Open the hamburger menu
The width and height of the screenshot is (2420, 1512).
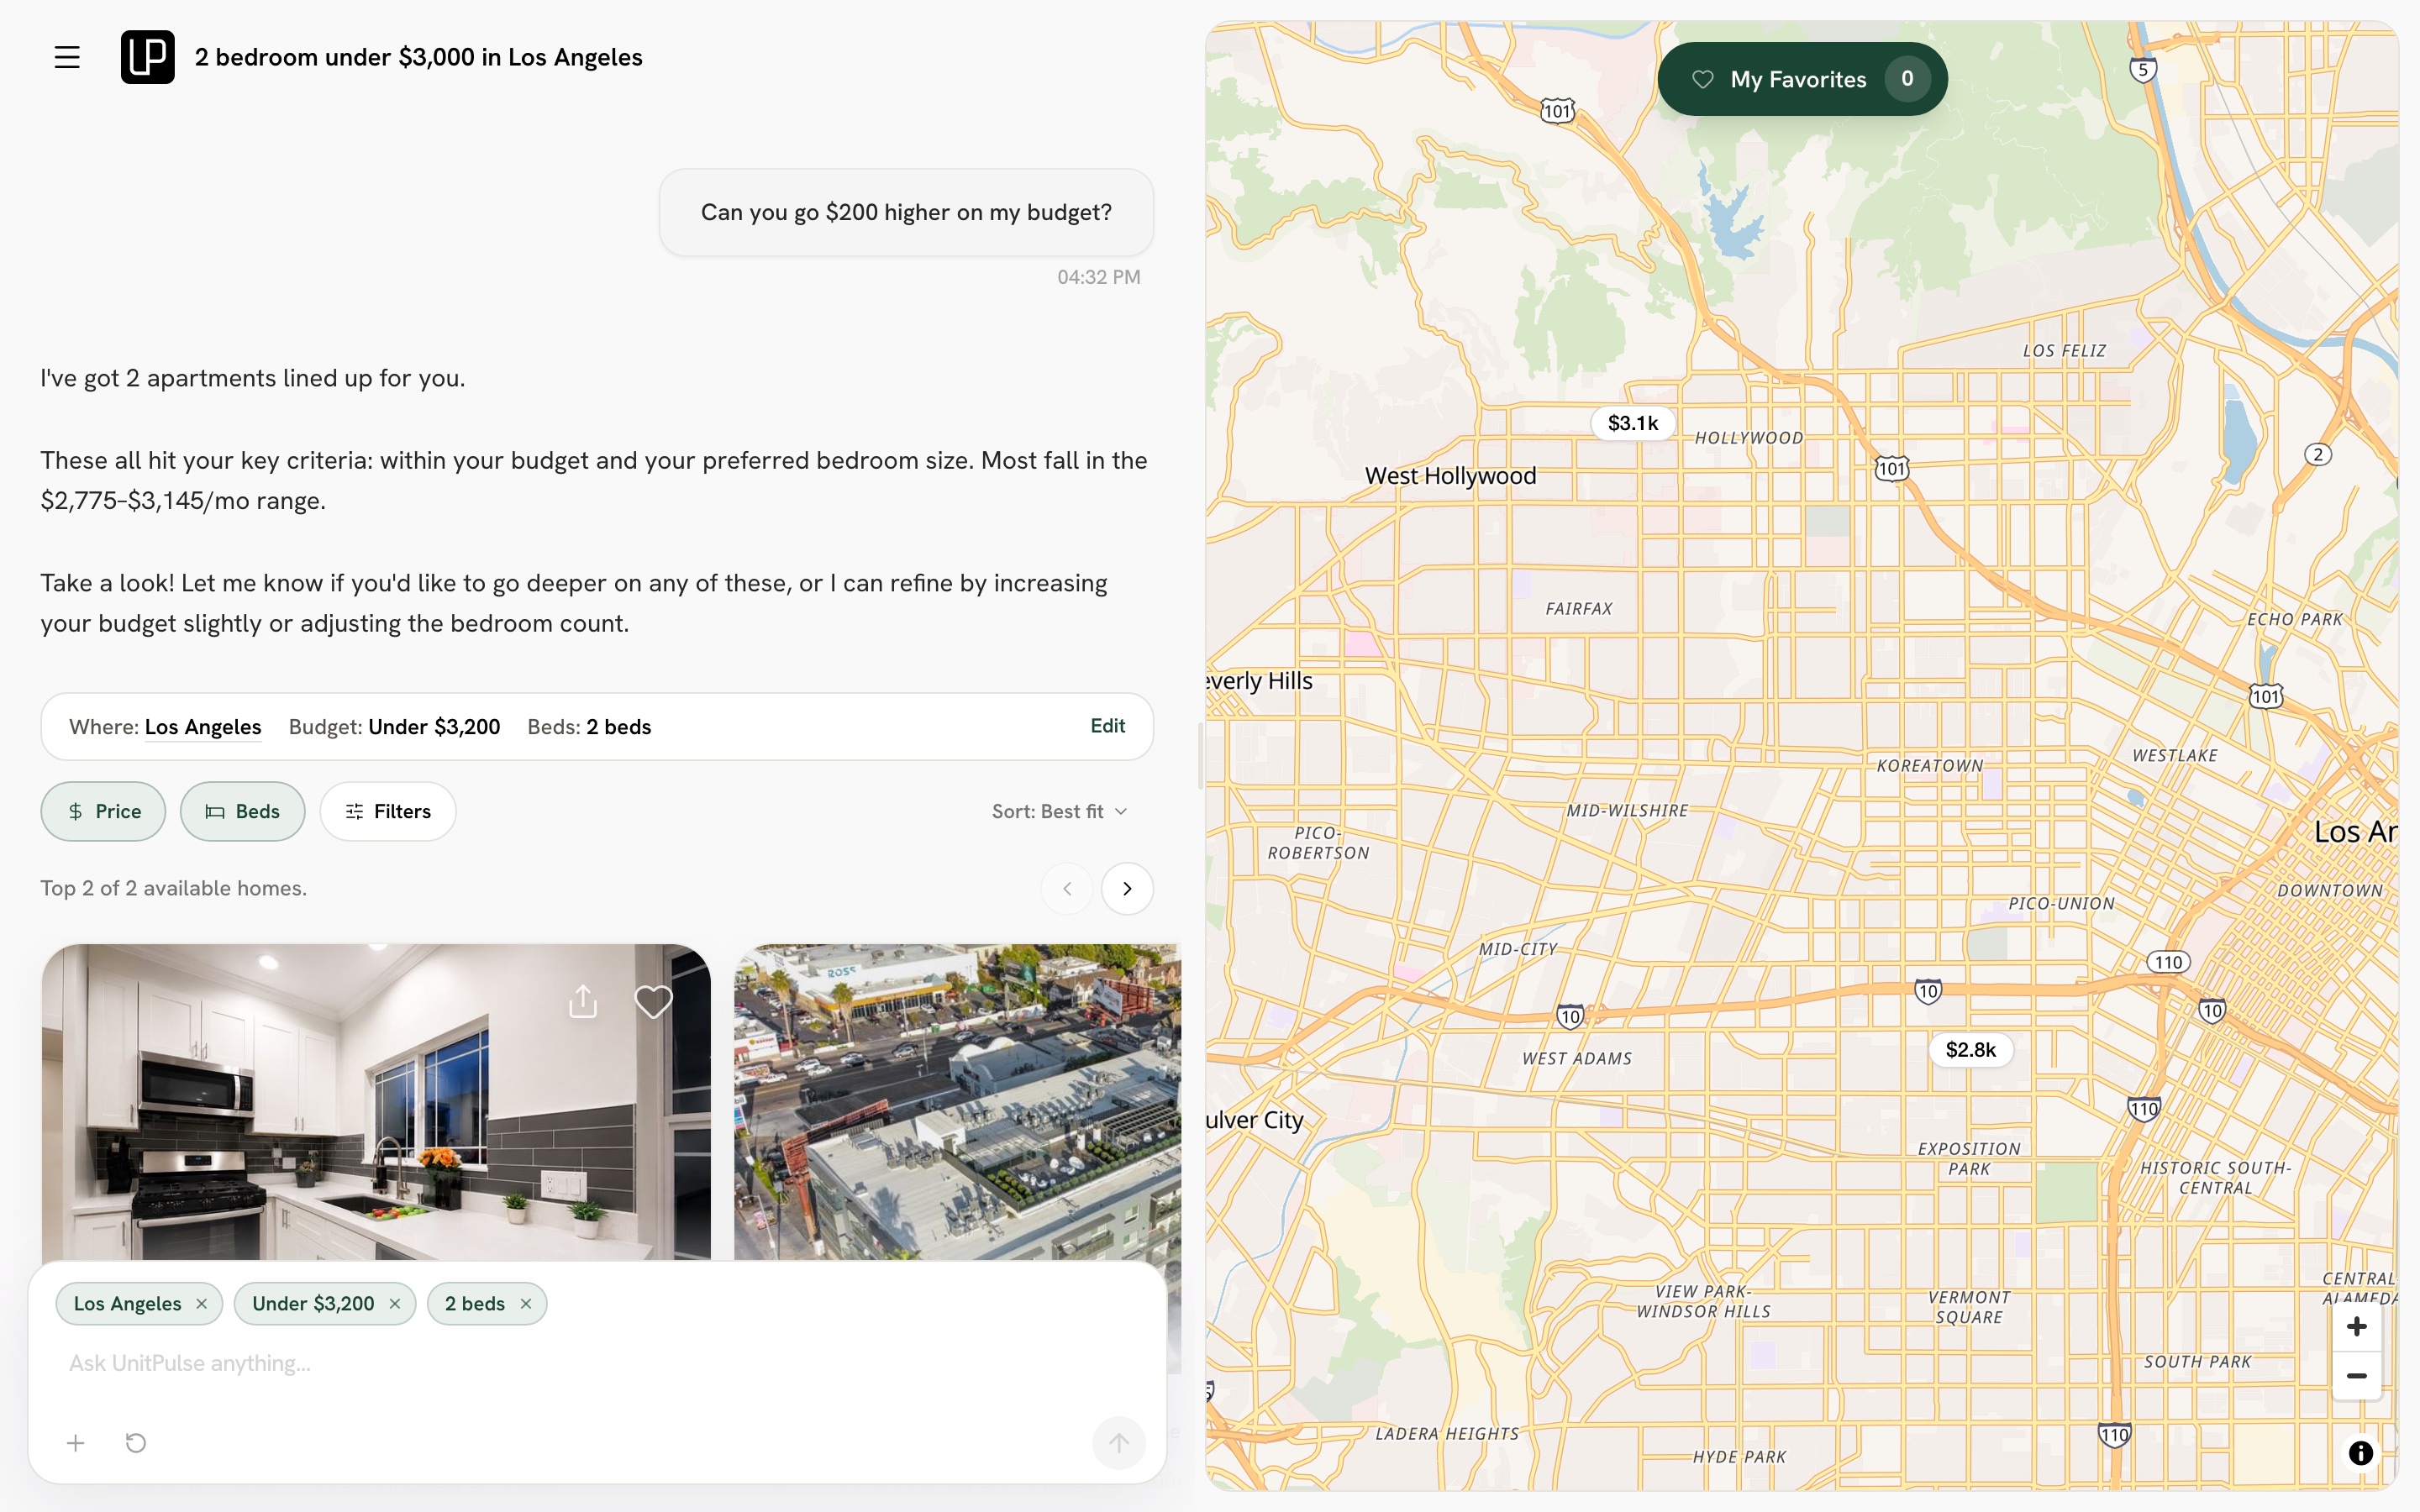coord(67,57)
